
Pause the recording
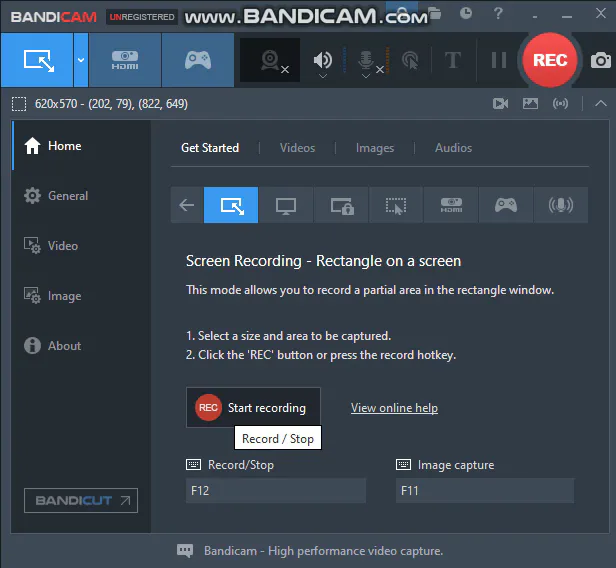[499, 60]
